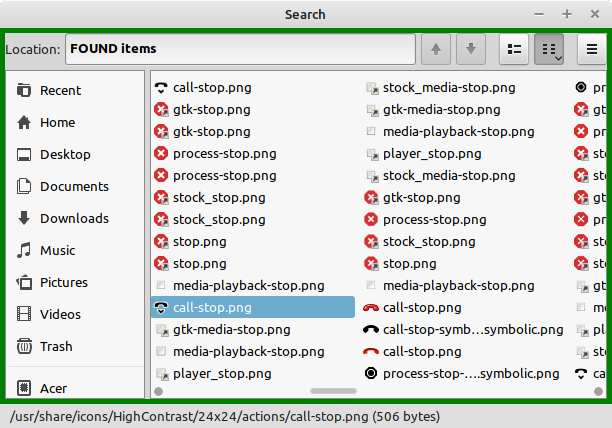Click the horizontal scrollbar thumb

click(x=333, y=391)
